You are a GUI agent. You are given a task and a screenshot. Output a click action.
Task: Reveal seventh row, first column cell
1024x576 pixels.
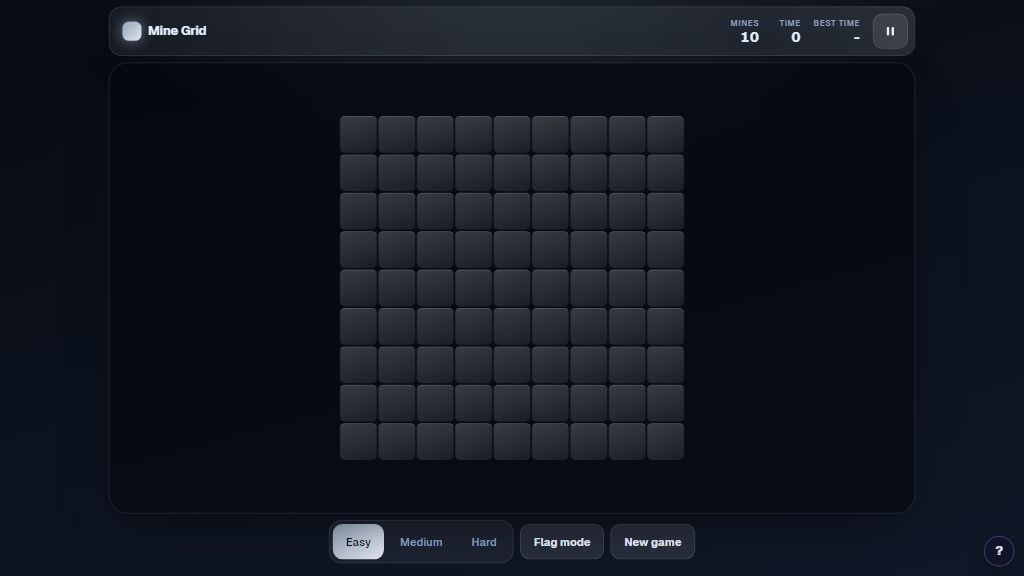tap(359, 364)
